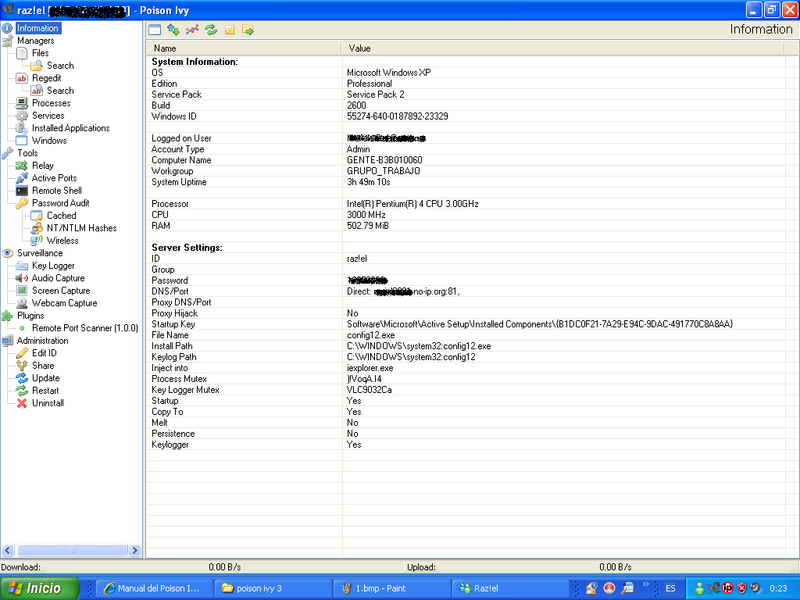Click the Password Audit key icon
The height and width of the screenshot is (600, 800).
coord(21,203)
